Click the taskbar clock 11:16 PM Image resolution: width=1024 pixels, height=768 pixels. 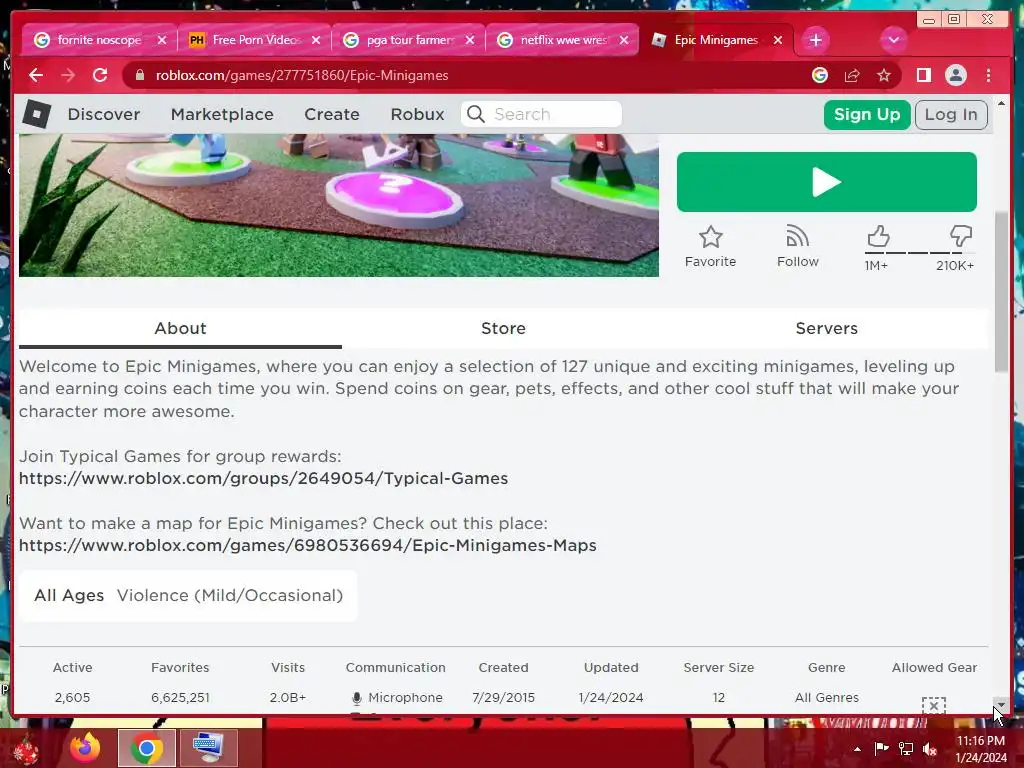click(980, 741)
